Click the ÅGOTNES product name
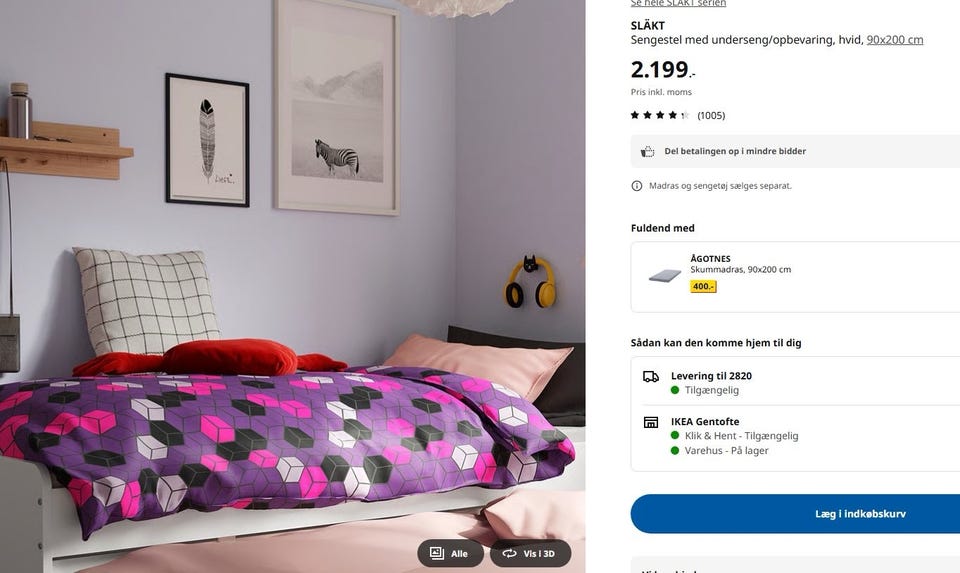Viewport: 960px width, 573px height. [710, 258]
